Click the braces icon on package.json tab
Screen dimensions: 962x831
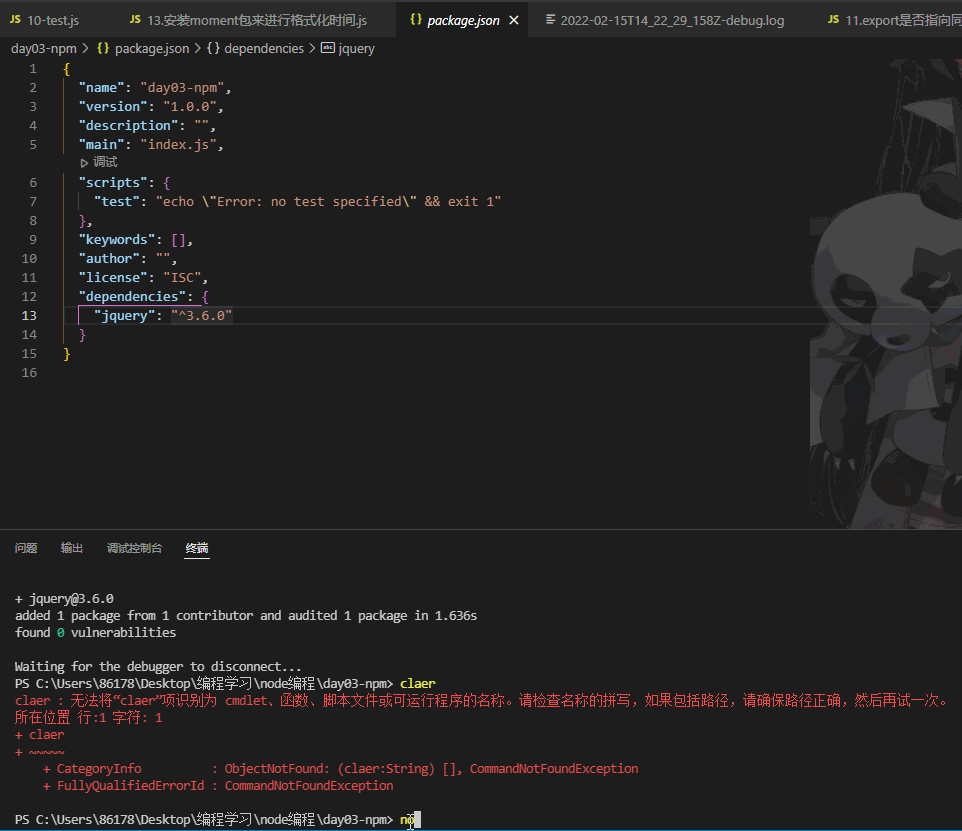[416, 20]
